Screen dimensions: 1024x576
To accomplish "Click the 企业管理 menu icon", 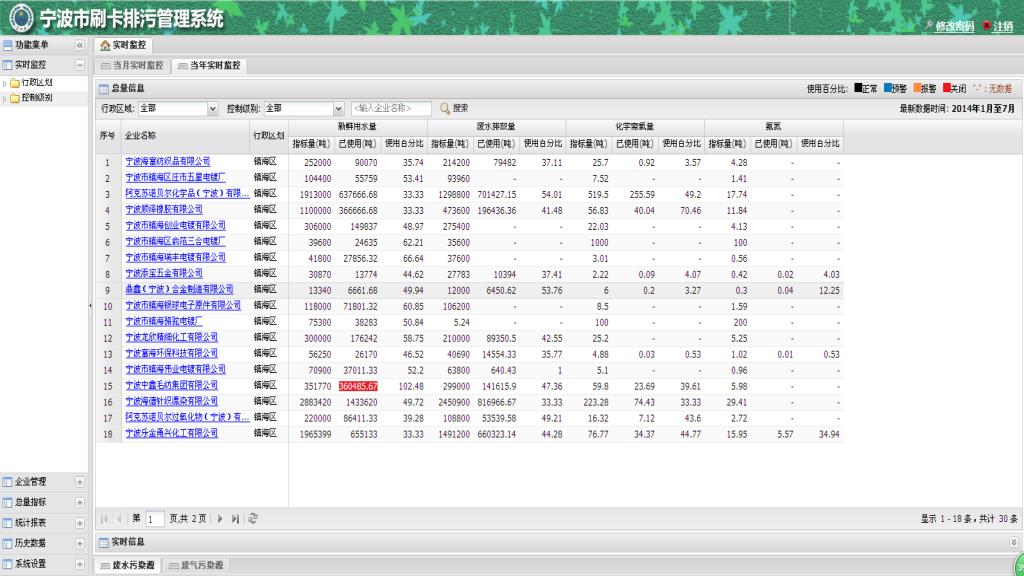I will pos(7,482).
